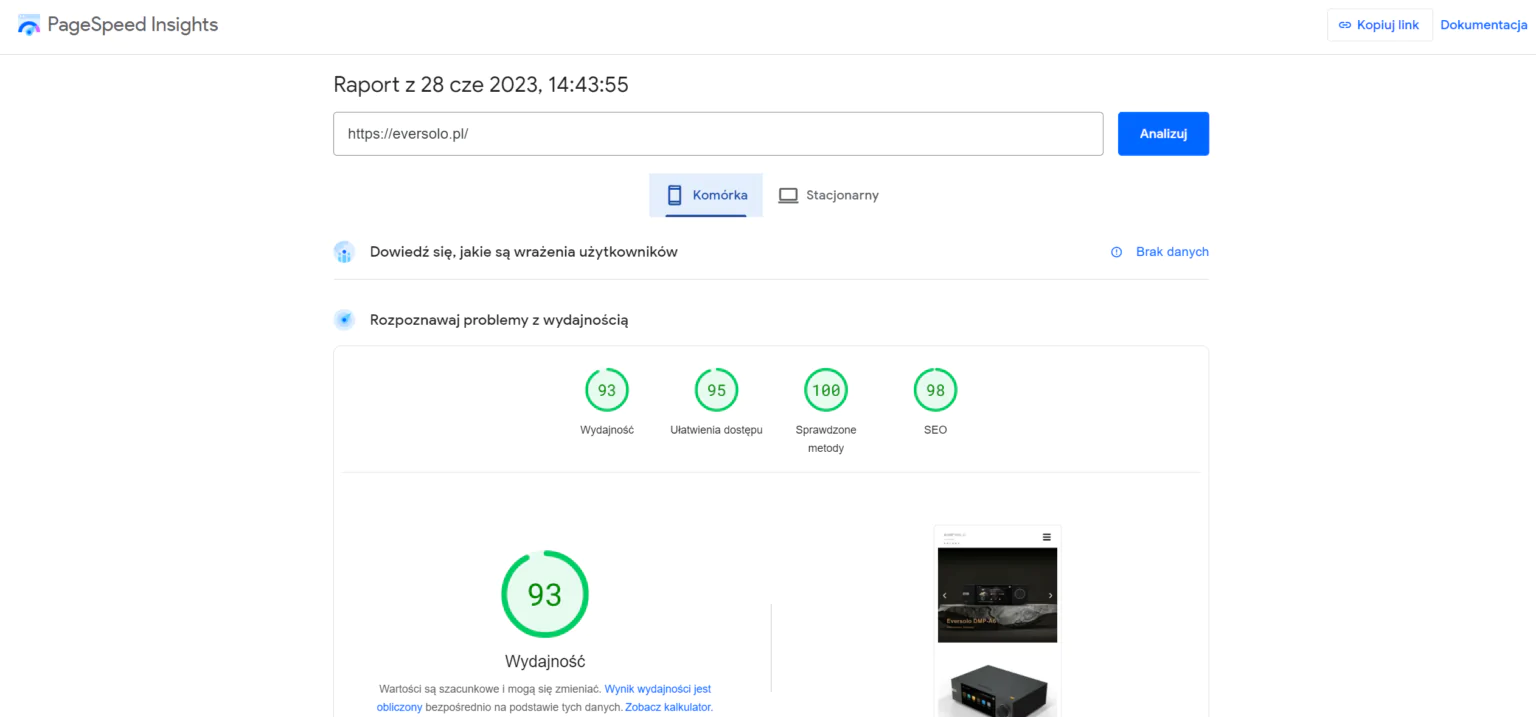
Task: Click the Kopiuj link button
Action: click(x=1379, y=25)
